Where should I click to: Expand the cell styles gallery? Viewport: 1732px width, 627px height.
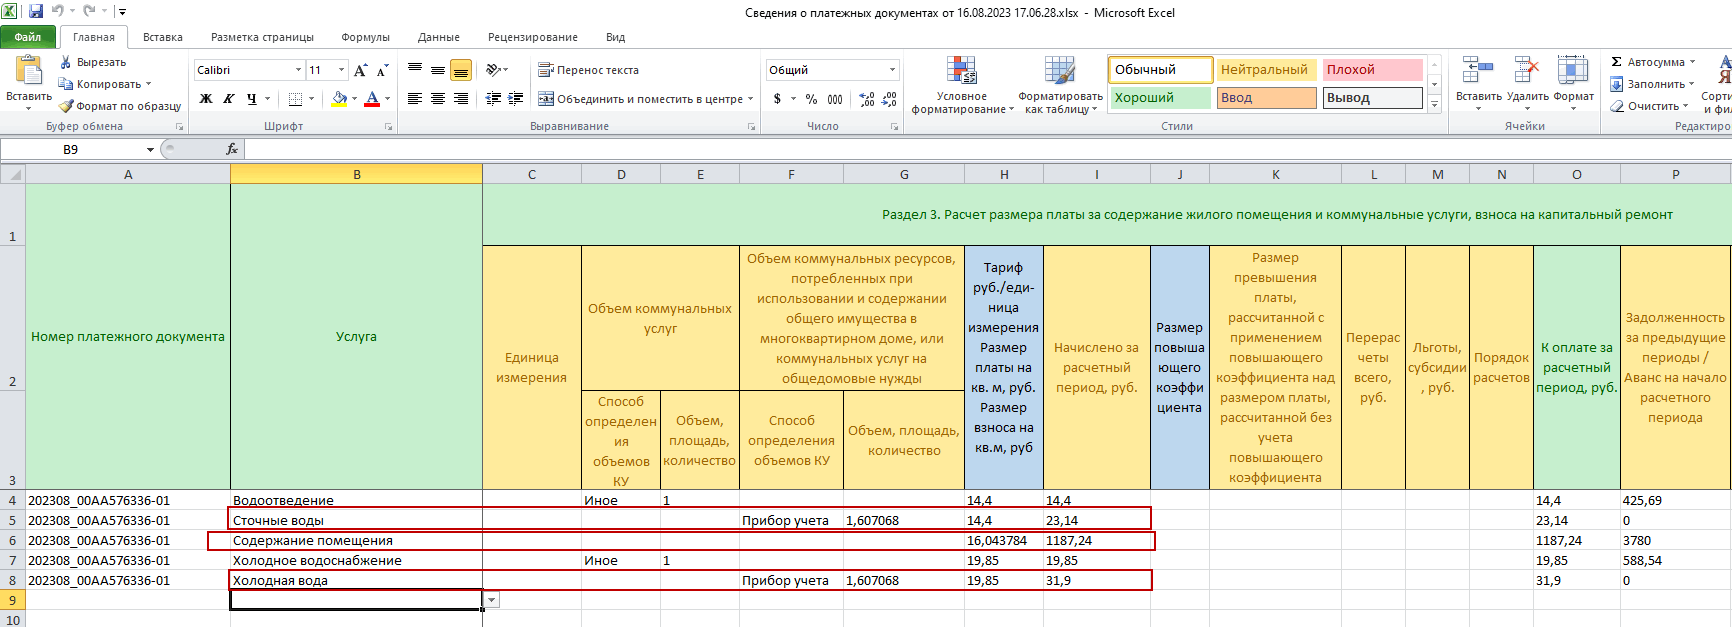click(x=1434, y=104)
